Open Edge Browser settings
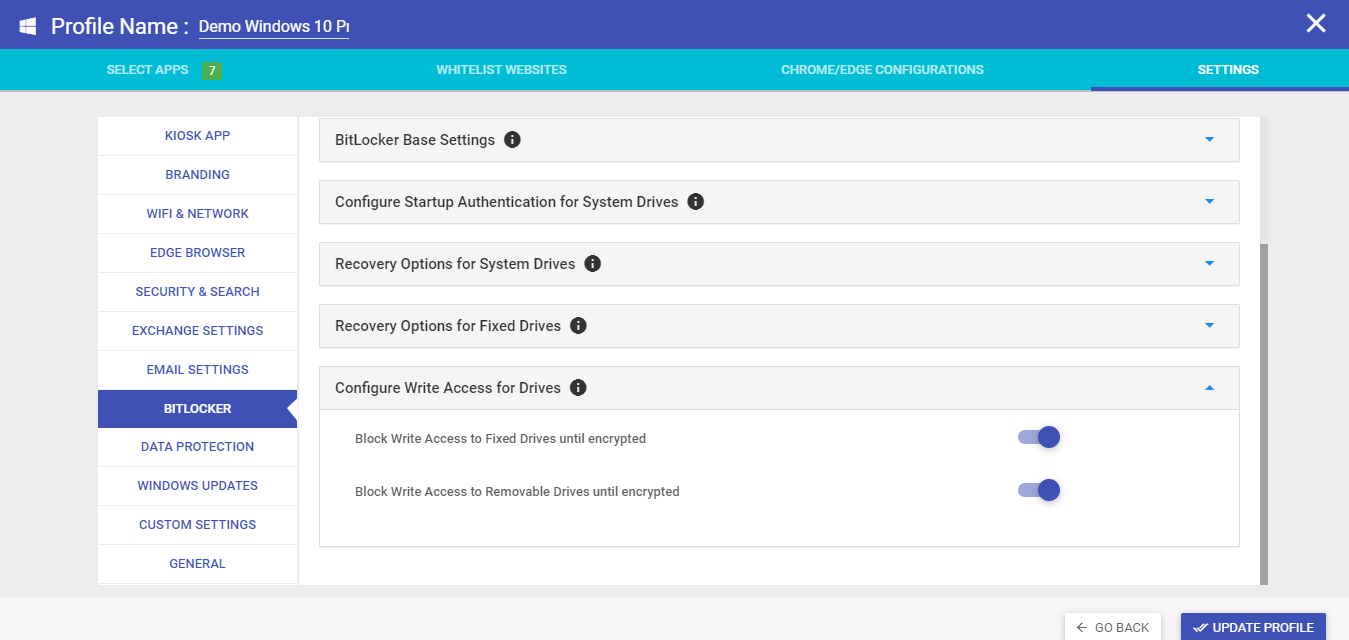This screenshot has height=640, width=1349. click(x=198, y=253)
